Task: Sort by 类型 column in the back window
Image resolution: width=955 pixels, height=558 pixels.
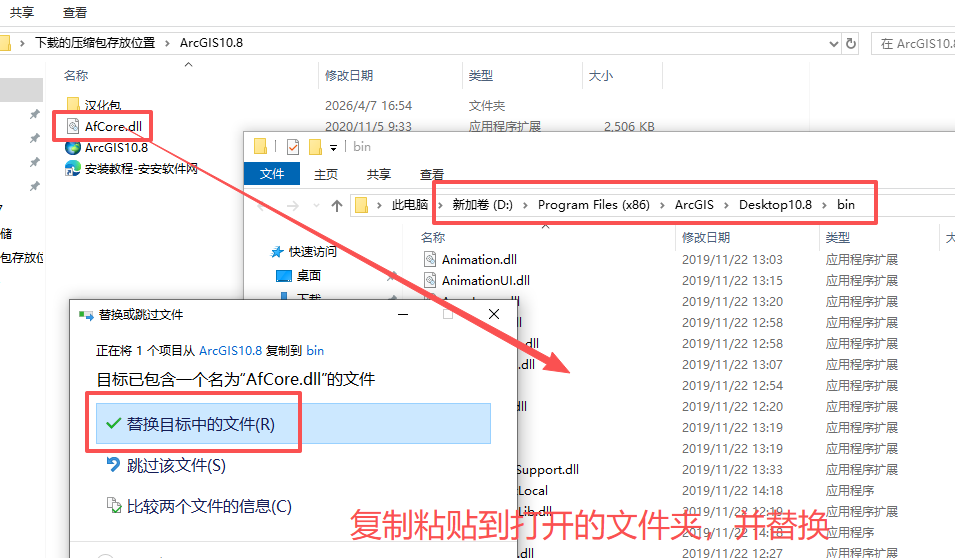Action: click(x=481, y=76)
